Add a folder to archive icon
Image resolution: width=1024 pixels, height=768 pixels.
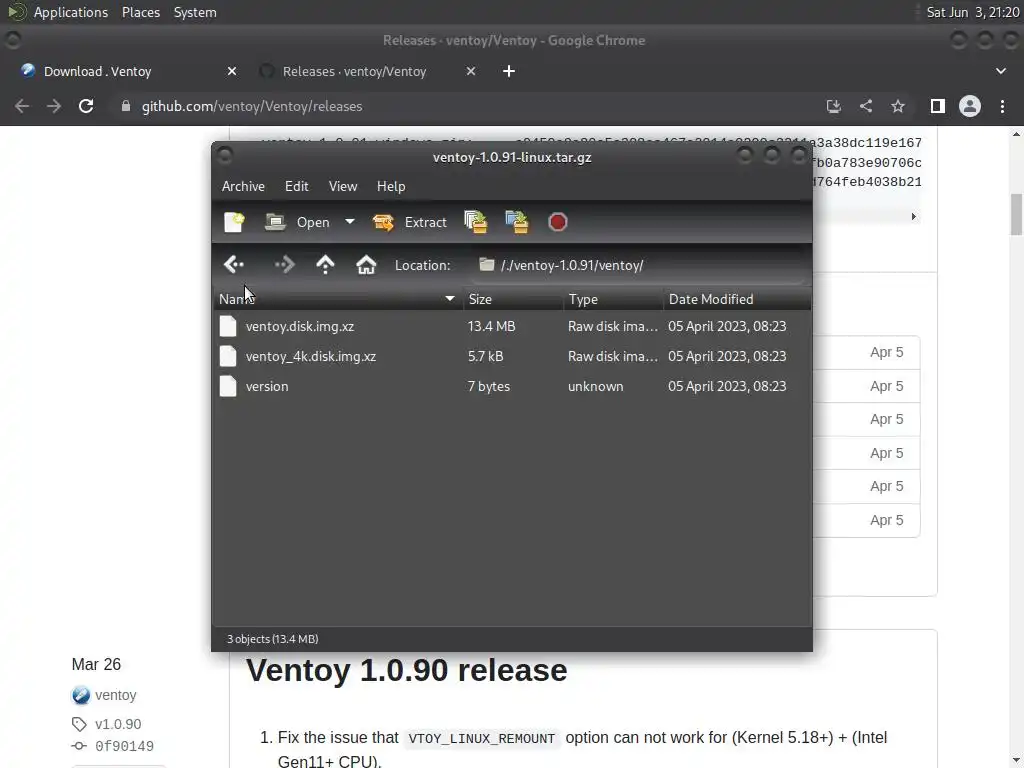coord(517,222)
